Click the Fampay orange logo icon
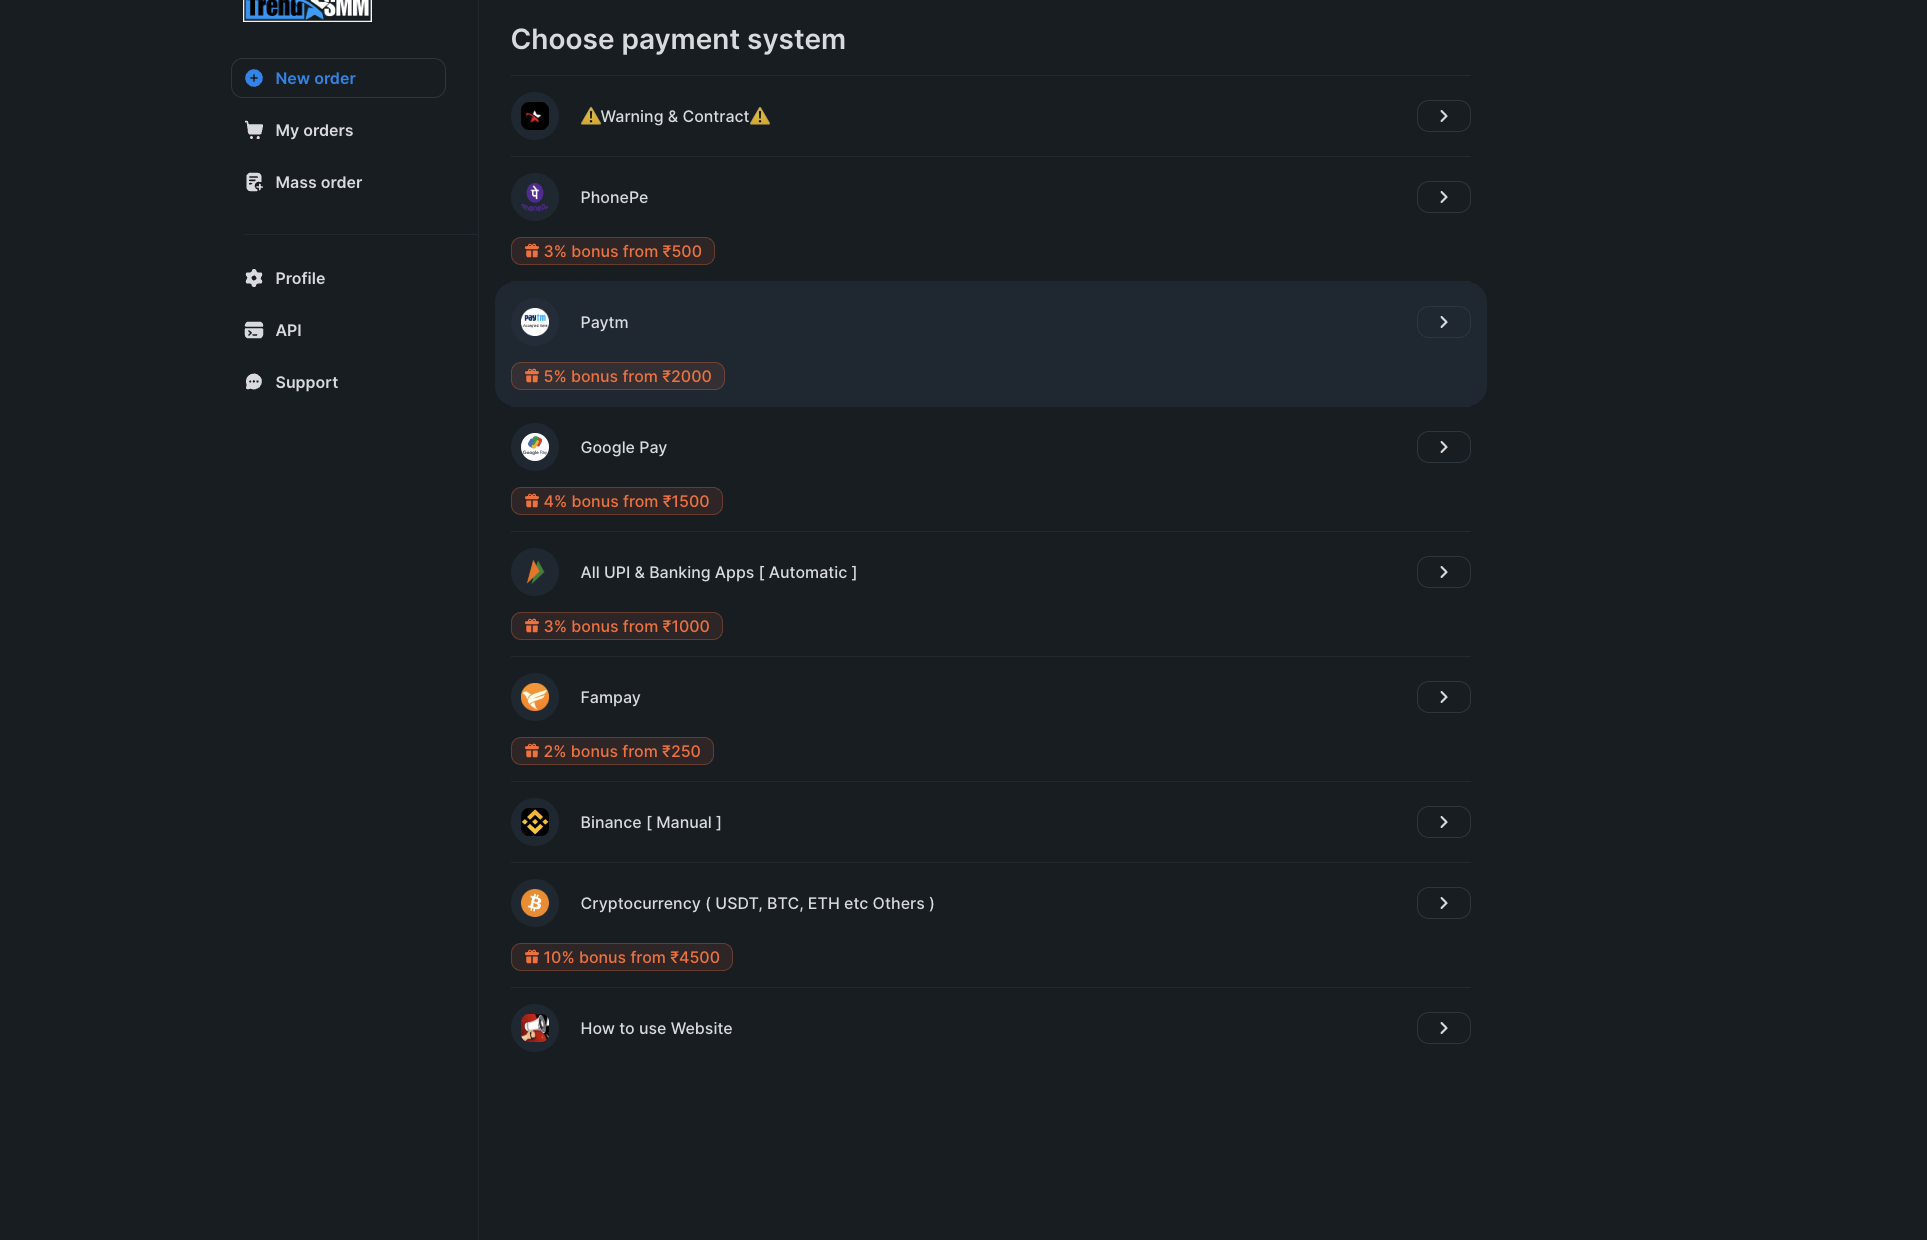 coord(535,697)
